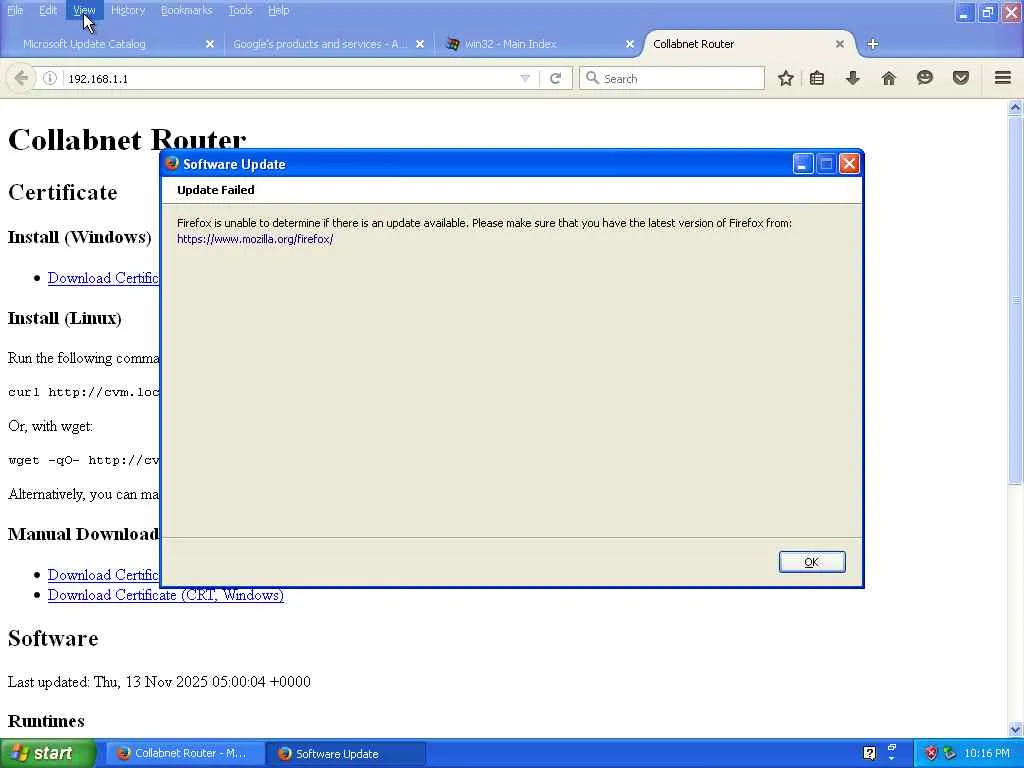Viewport: 1024px width, 768px height.
Task: Open the Help menu
Action: click(x=278, y=10)
